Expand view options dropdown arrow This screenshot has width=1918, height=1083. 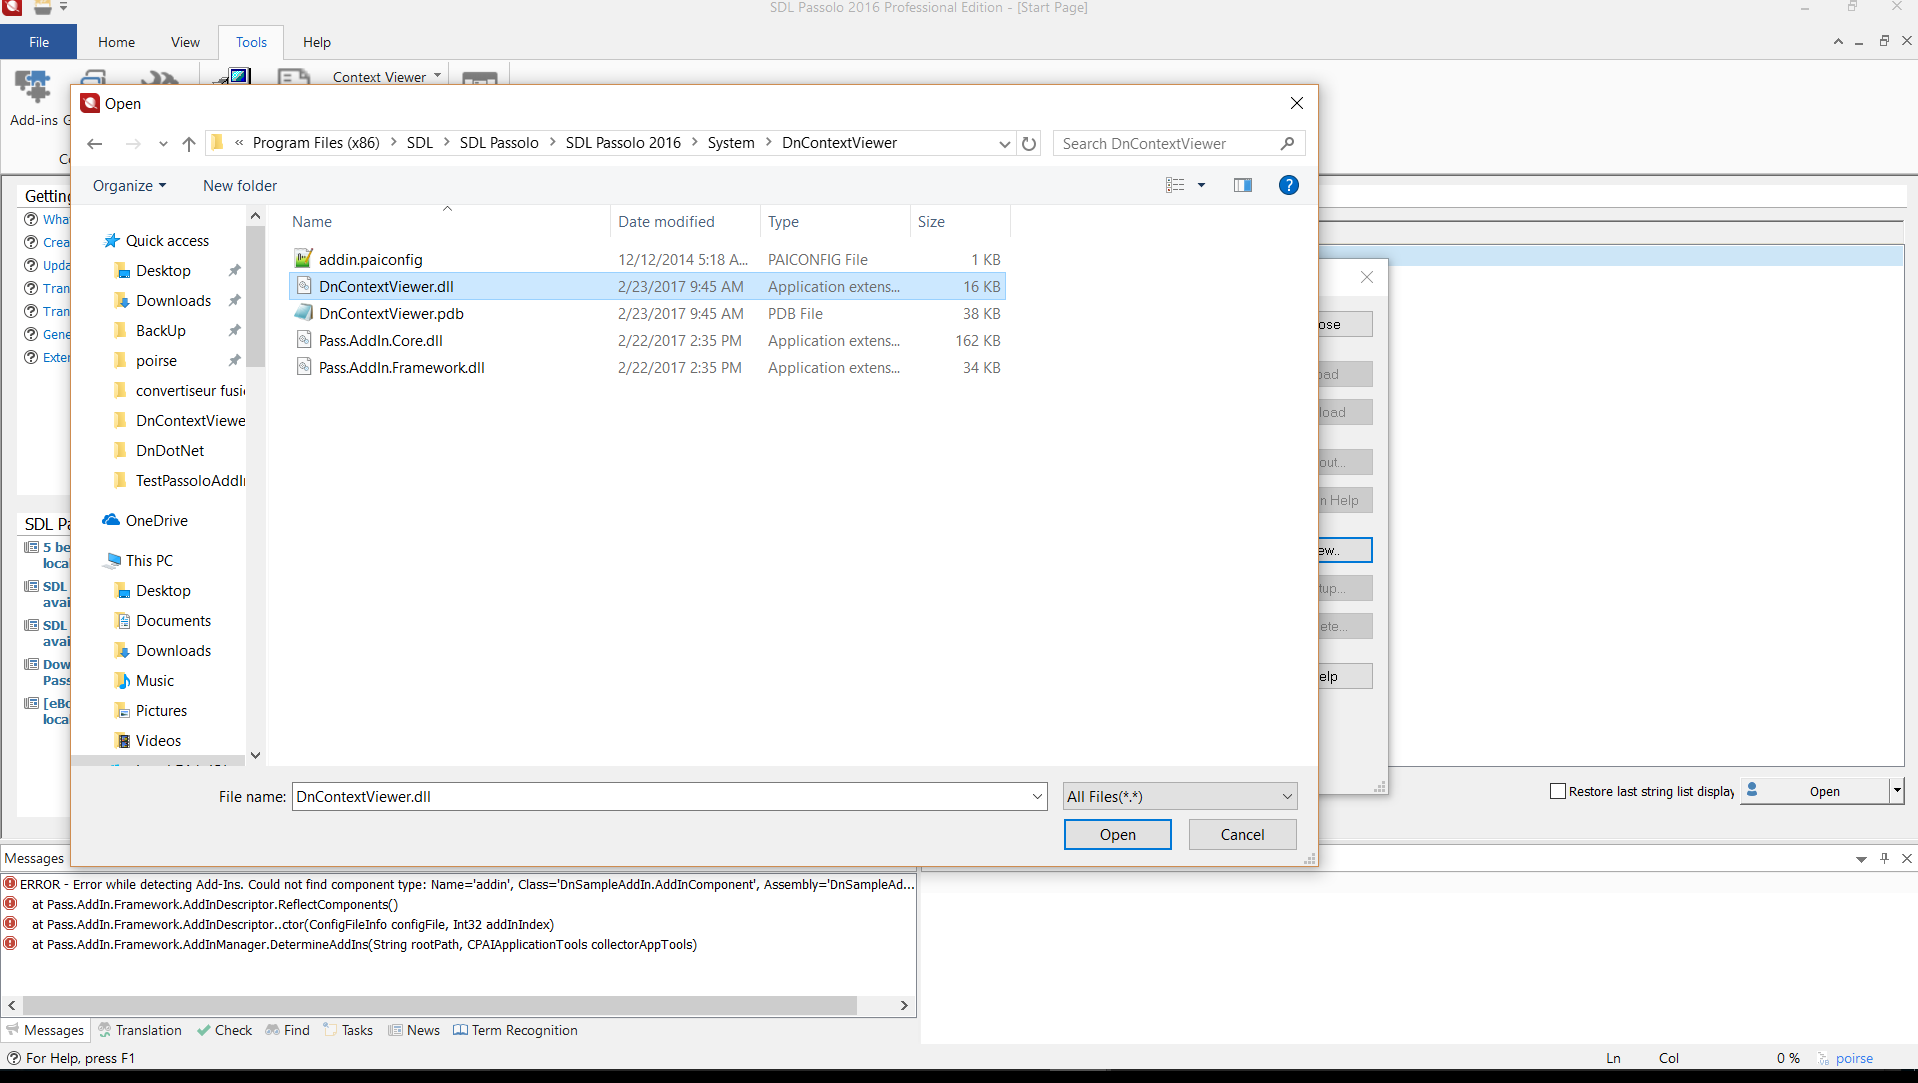point(1201,185)
